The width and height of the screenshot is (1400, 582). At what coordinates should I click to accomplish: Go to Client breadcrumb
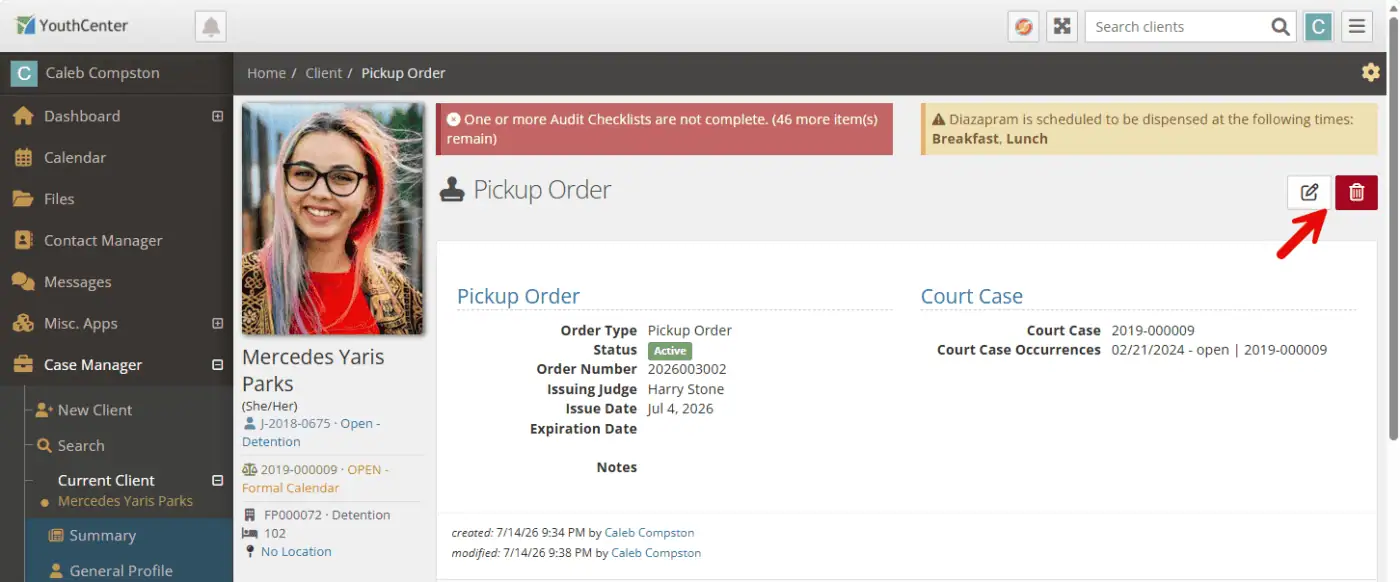(323, 73)
